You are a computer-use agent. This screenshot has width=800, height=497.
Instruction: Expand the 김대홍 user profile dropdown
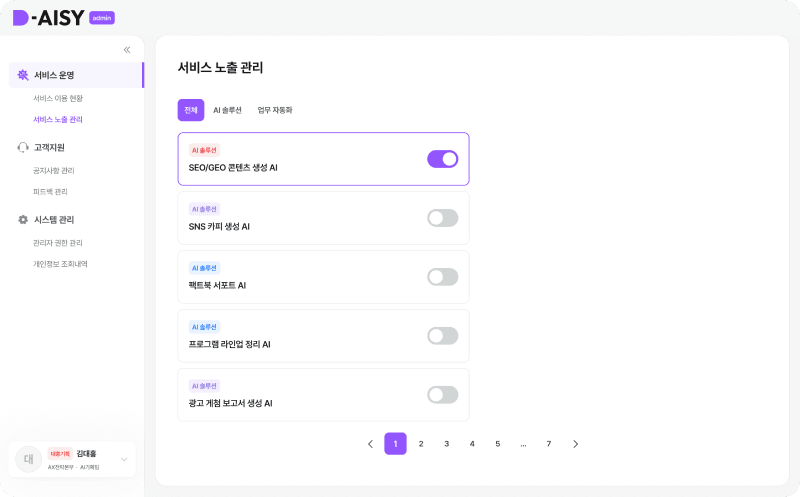click(x=124, y=459)
